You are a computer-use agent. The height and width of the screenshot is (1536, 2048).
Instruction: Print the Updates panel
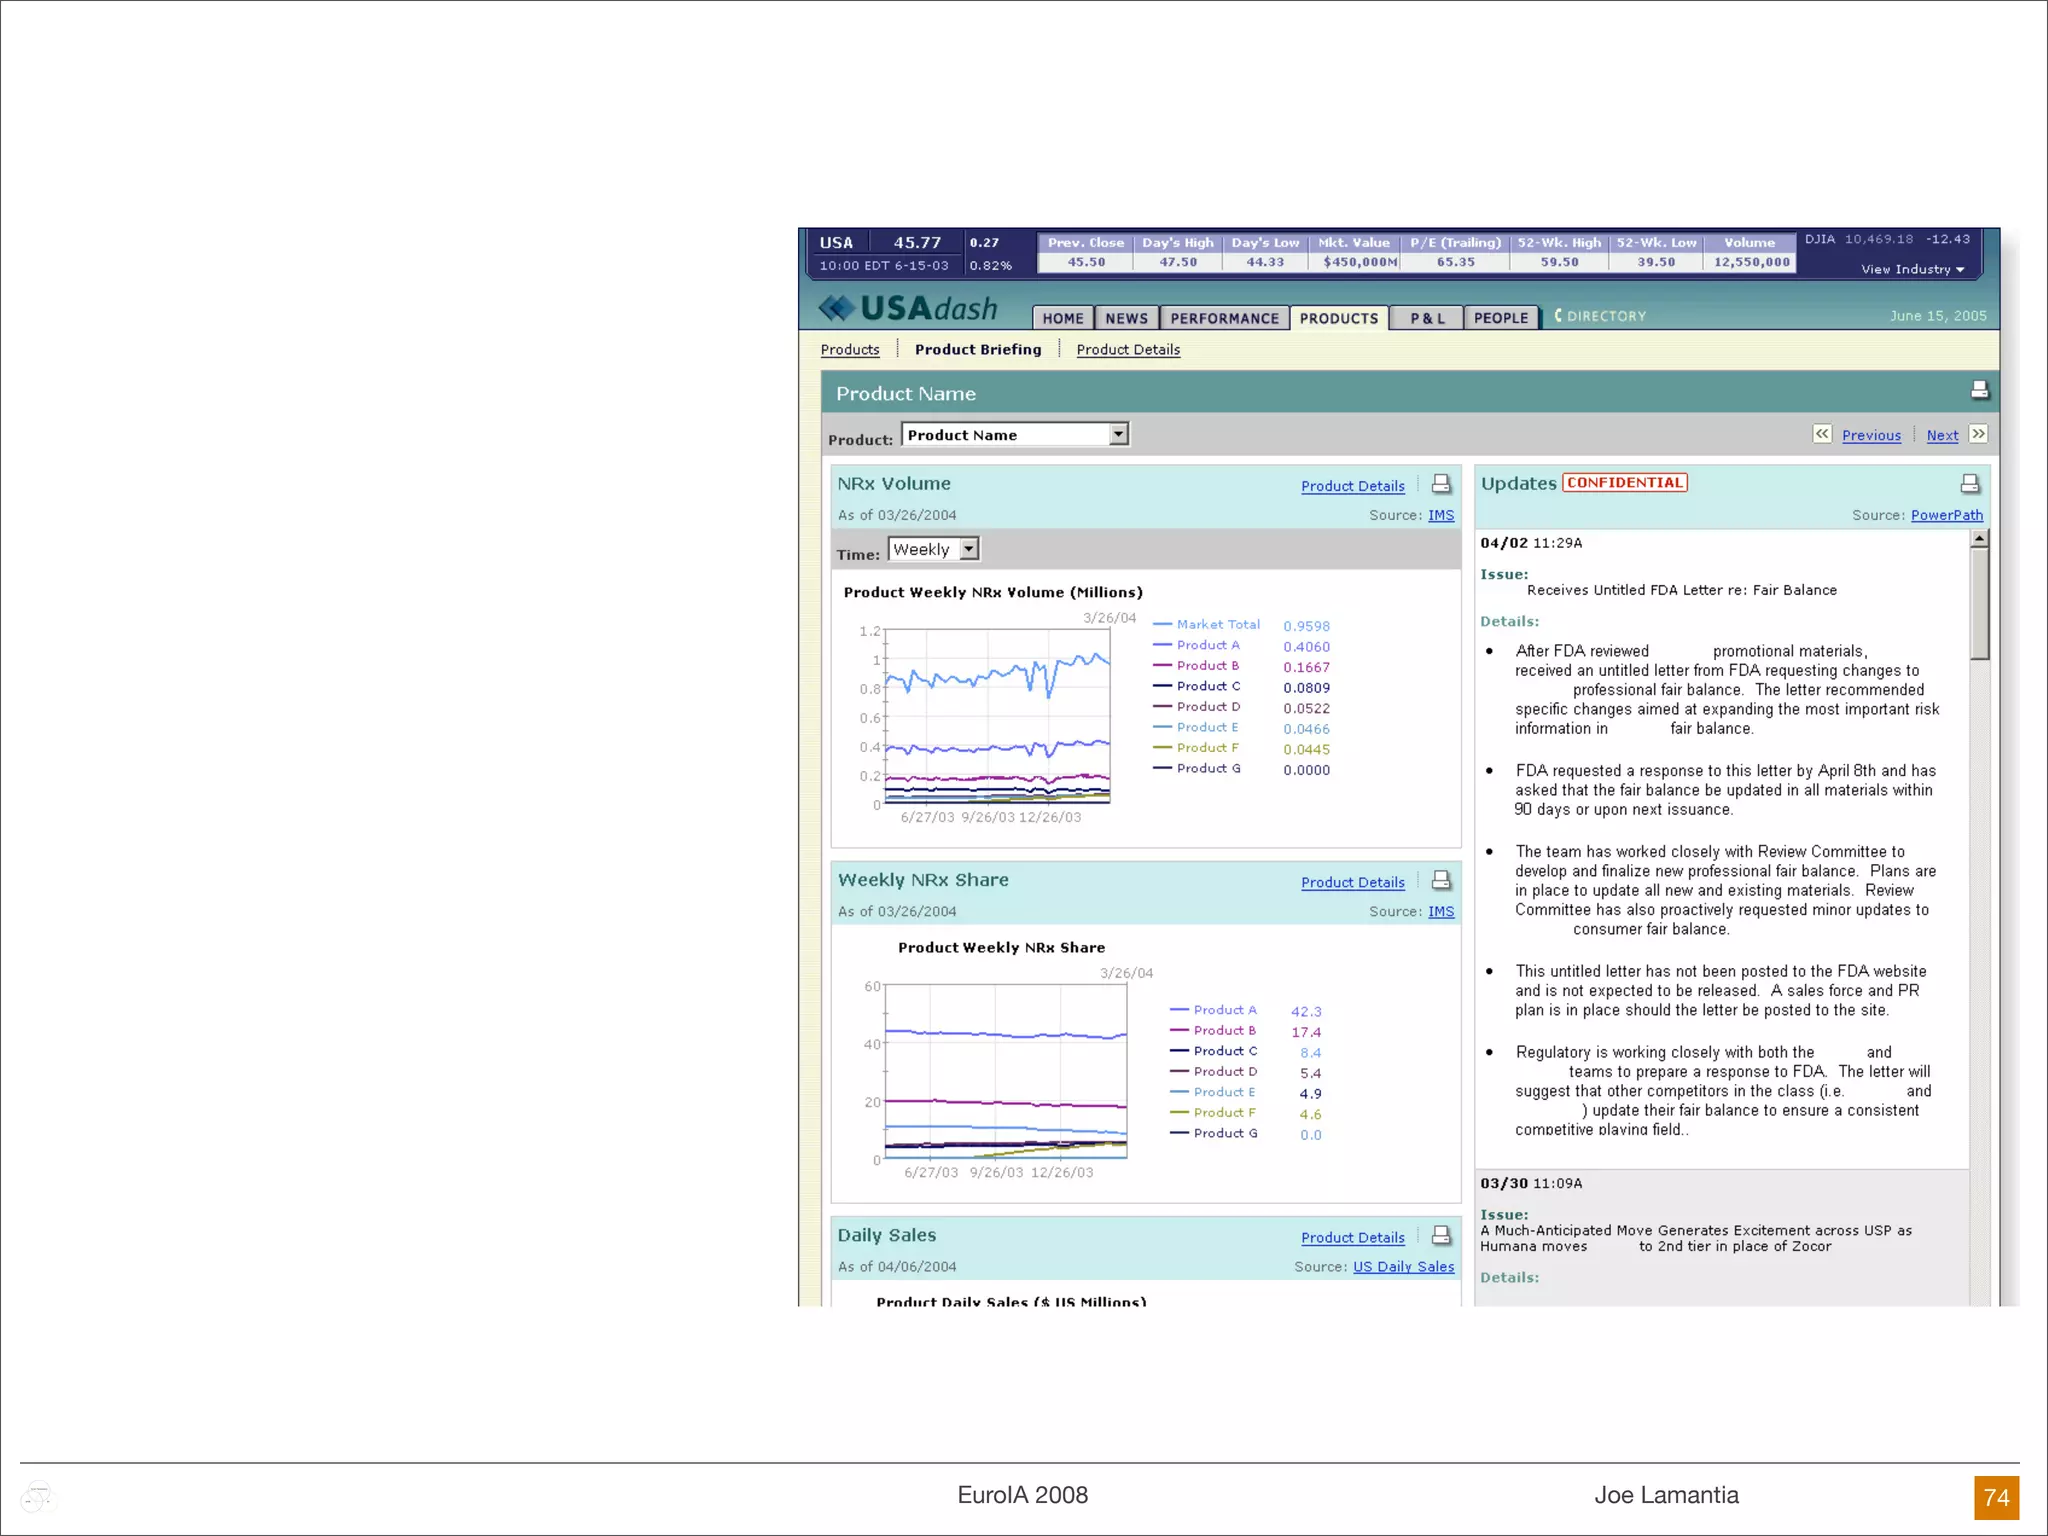click(1969, 484)
